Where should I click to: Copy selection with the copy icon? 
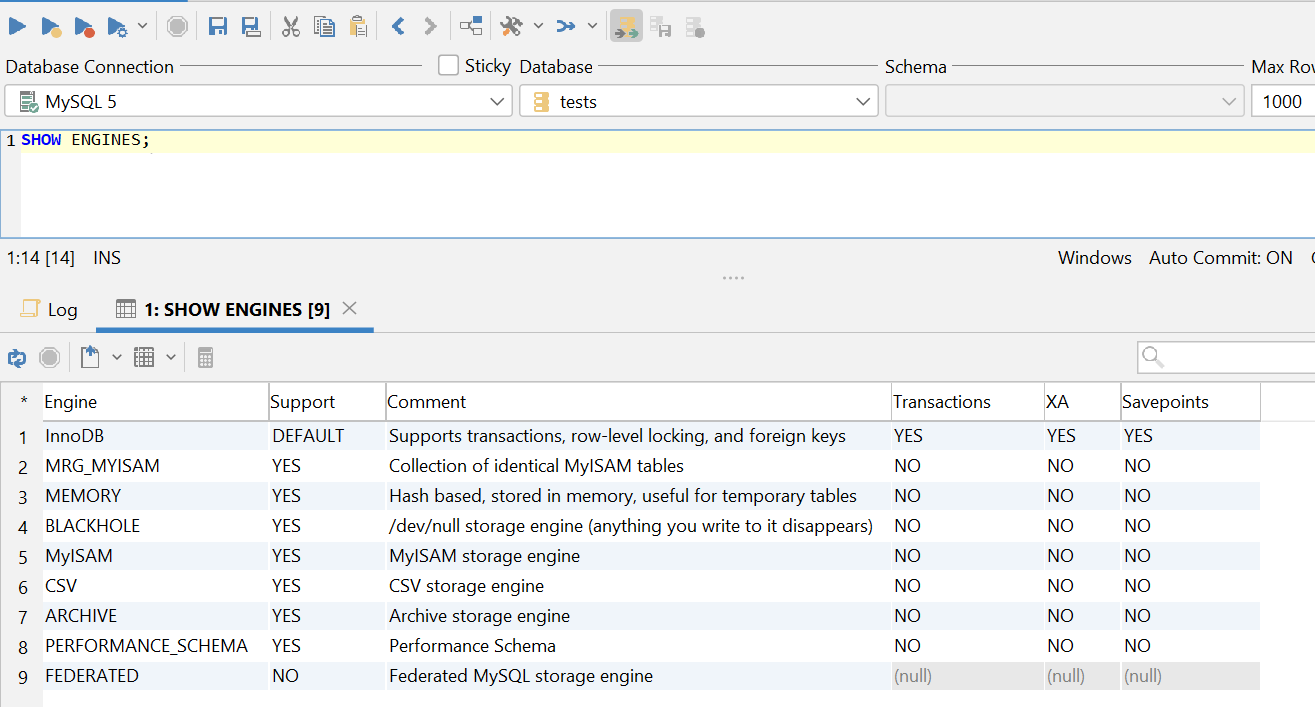[324, 26]
